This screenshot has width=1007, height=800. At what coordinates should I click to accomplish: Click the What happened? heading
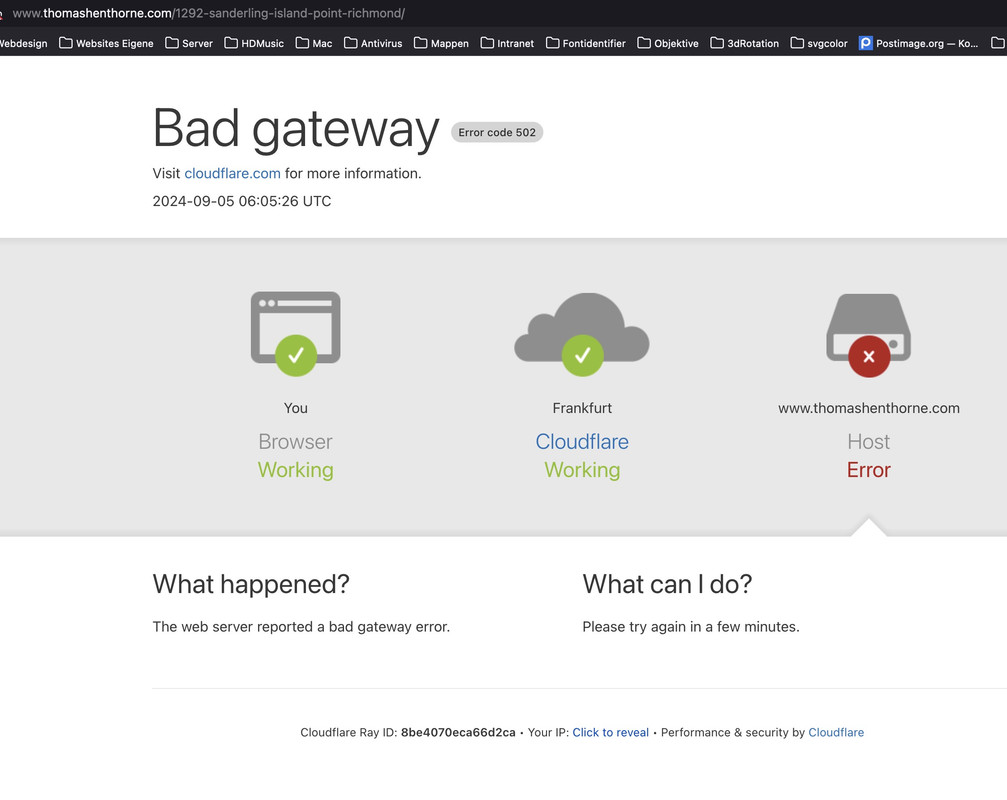[x=251, y=584]
